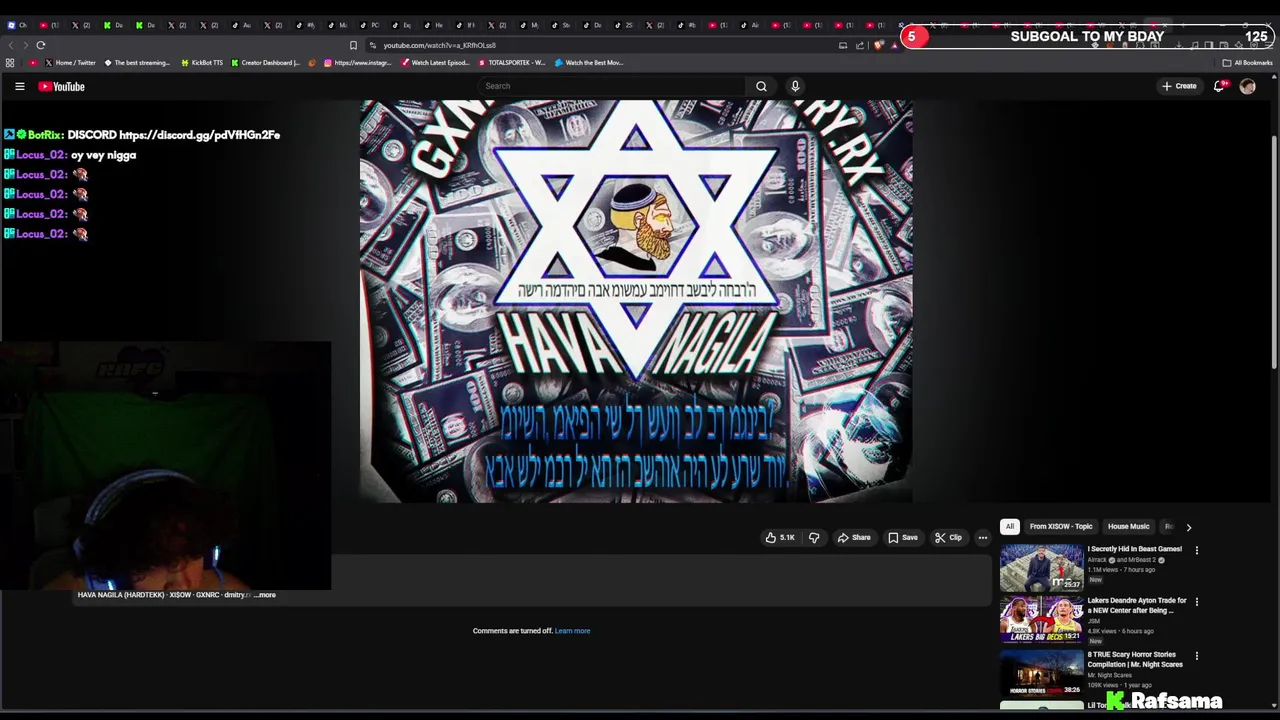The height and width of the screenshot is (720, 1280).
Task: Open Watch the Best Mov bookmark
Action: pos(589,63)
